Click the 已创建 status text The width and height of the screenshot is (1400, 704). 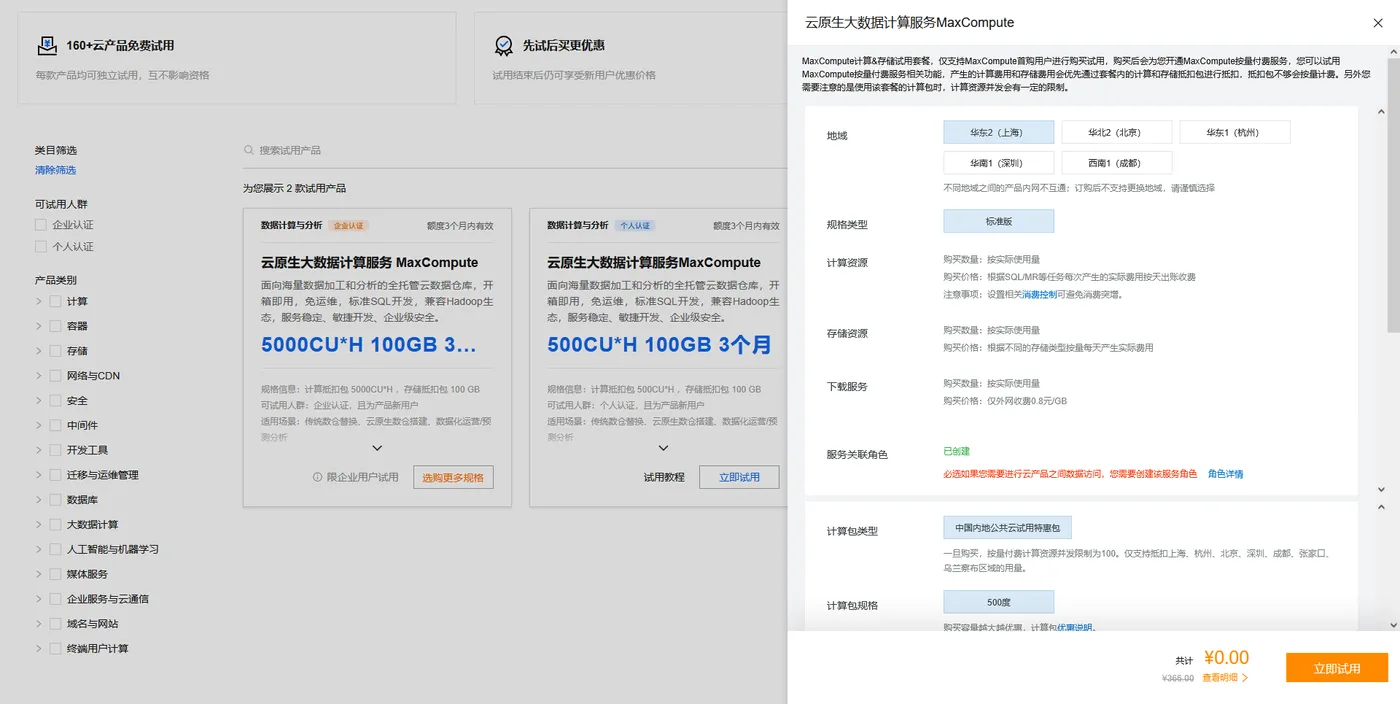click(x=956, y=452)
